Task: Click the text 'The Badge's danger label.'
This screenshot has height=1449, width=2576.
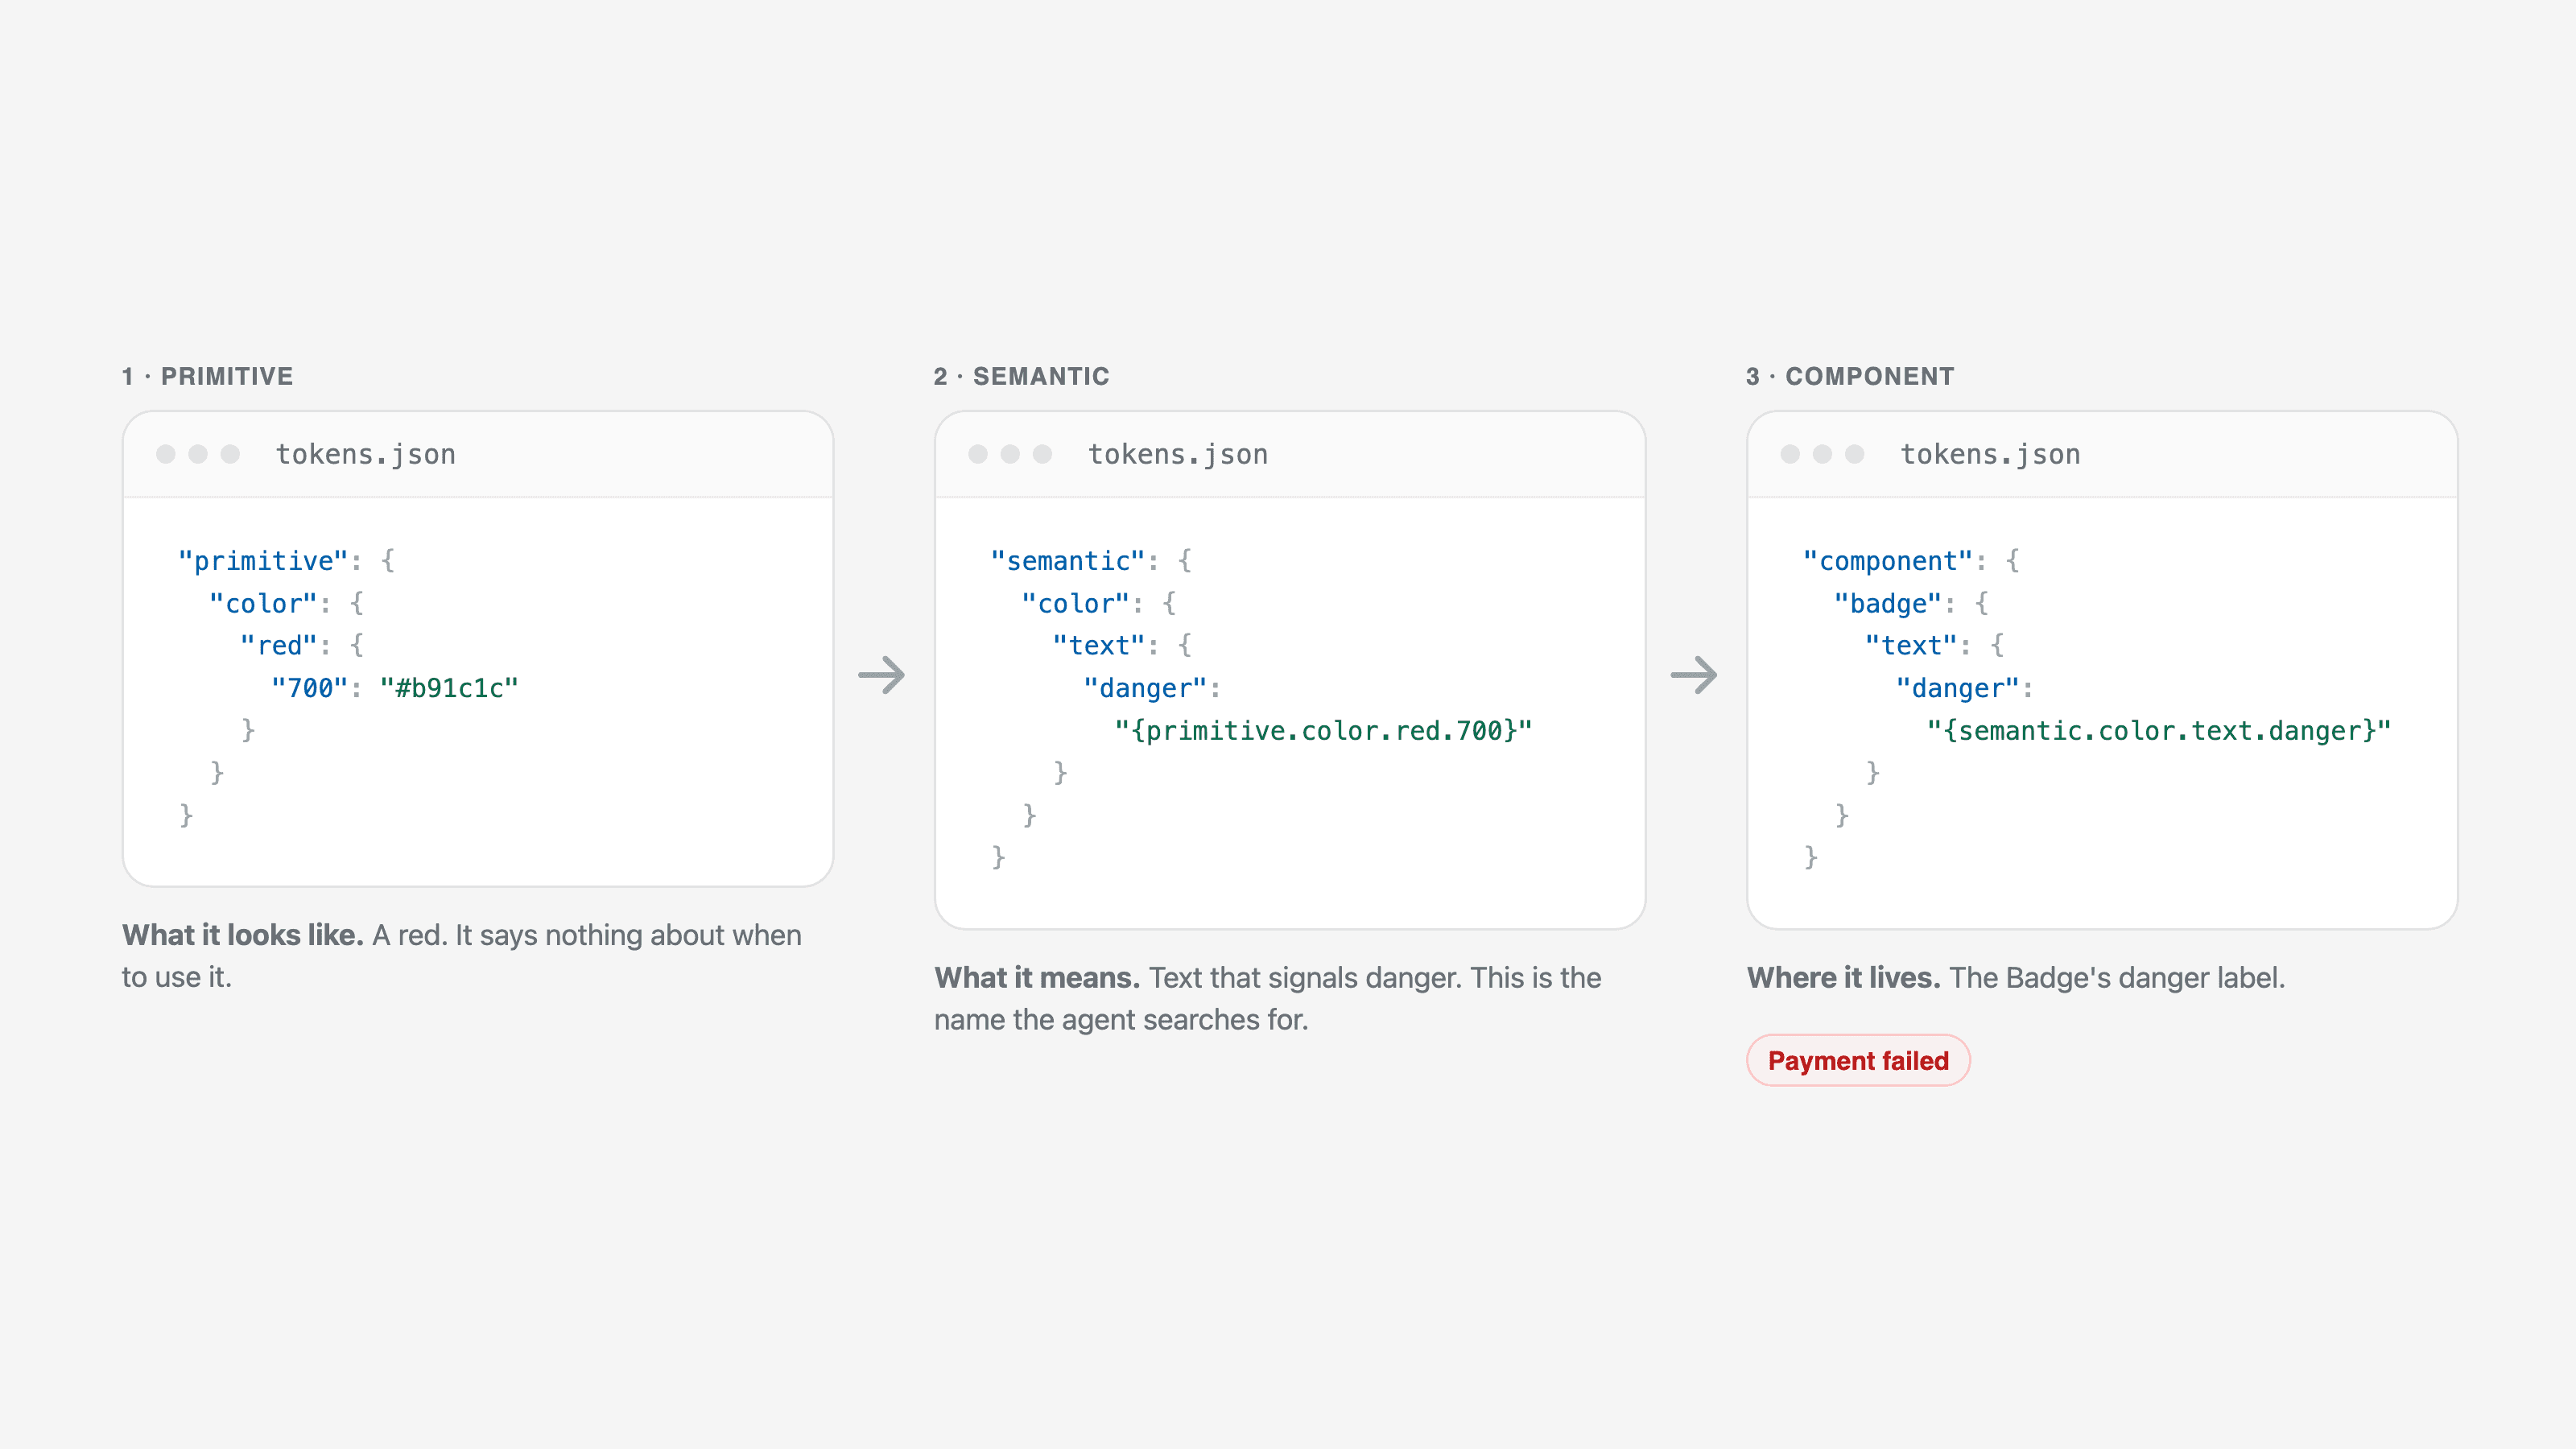Action: [x=2117, y=977]
